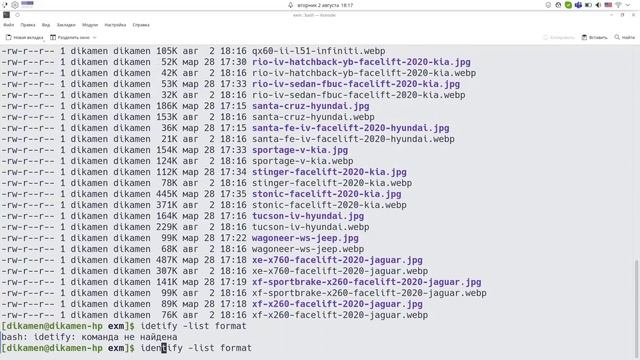Click the smiley face tray icon
This screenshot has height=360, width=640.
548,5
